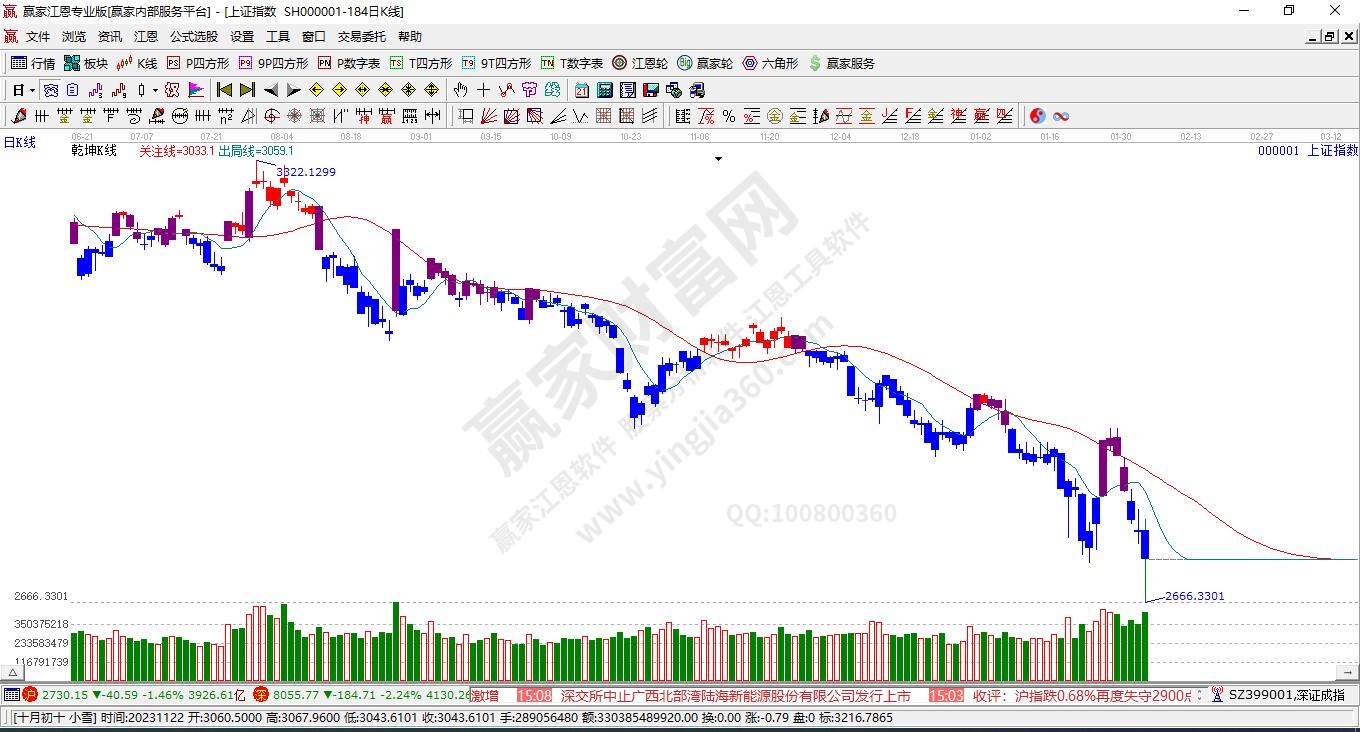The width and height of the screenshot is (1360, 732).
Task: Expand the candlestick style dropdown arrow
Action: point(155,90)
